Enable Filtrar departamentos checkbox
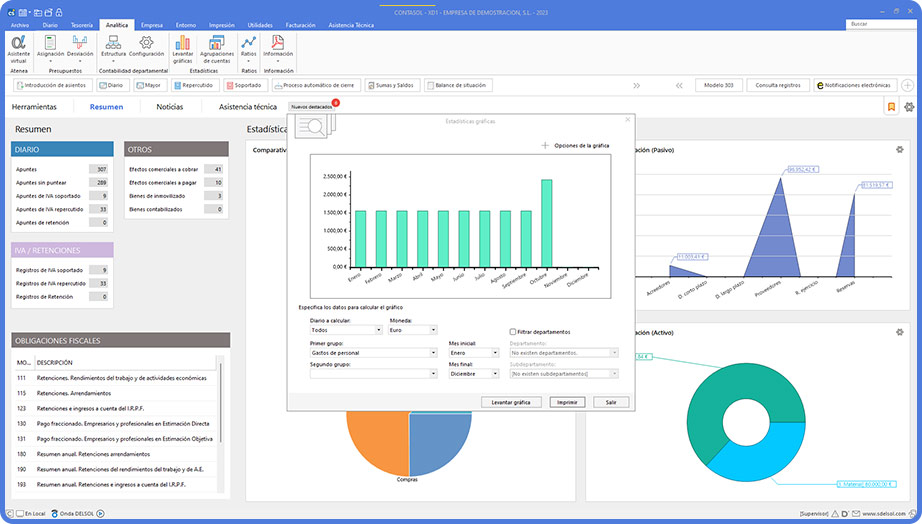The width and height of the screenshot is (922, 524). click(x=513, y=332)
